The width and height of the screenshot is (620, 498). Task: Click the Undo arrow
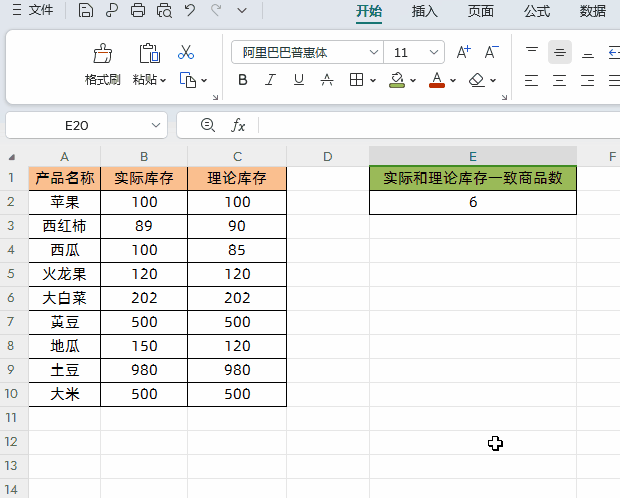pyautogui.click(x=190, y=10)
